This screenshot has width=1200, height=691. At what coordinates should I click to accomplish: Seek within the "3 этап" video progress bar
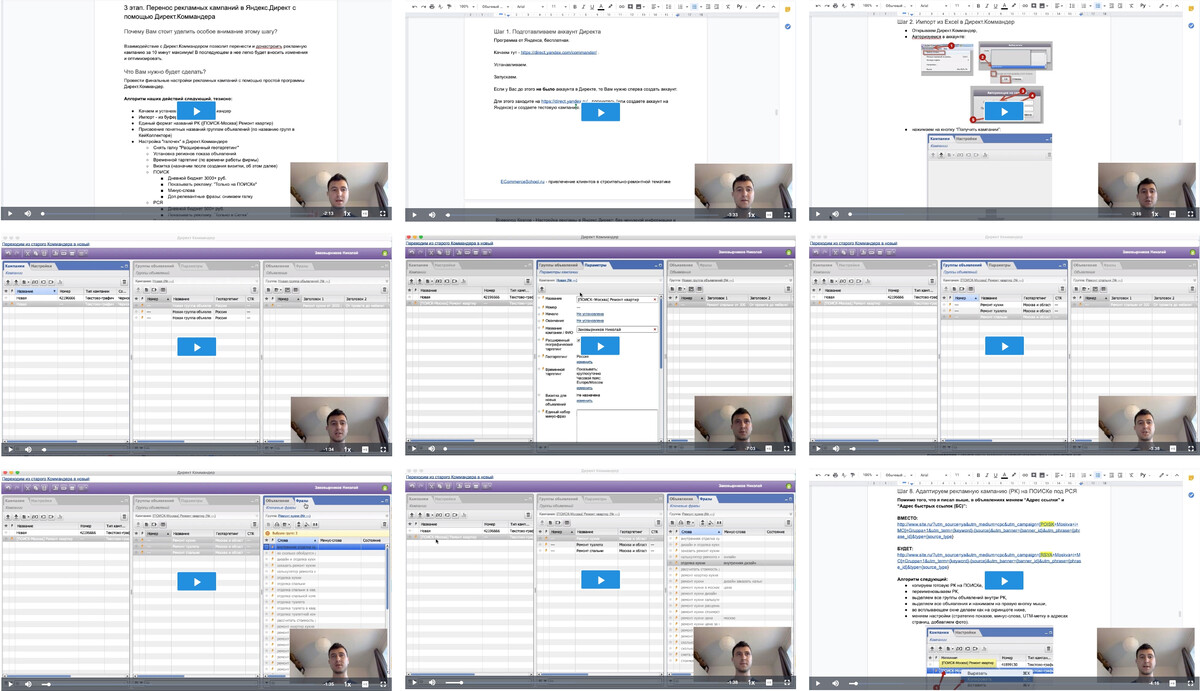179,213
